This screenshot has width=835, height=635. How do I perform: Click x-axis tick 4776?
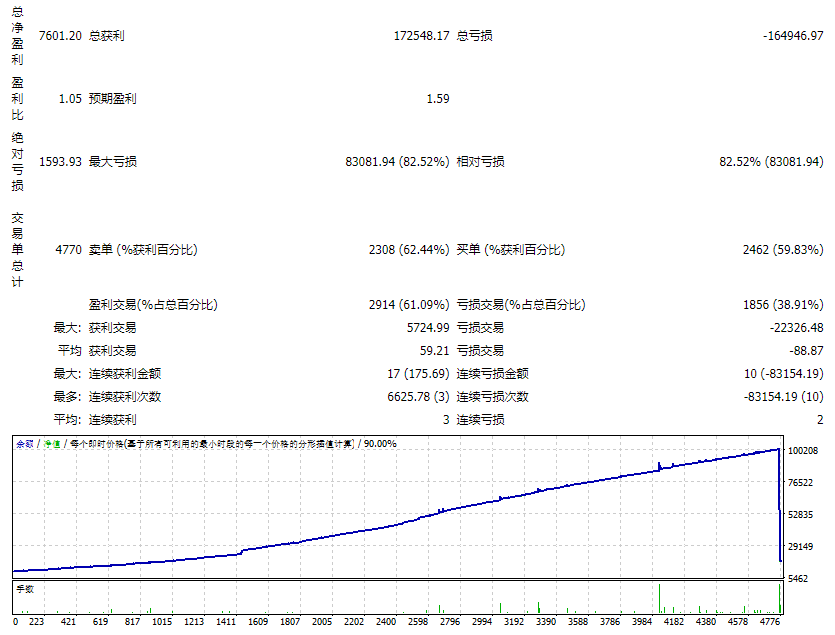tap(769, 622)
